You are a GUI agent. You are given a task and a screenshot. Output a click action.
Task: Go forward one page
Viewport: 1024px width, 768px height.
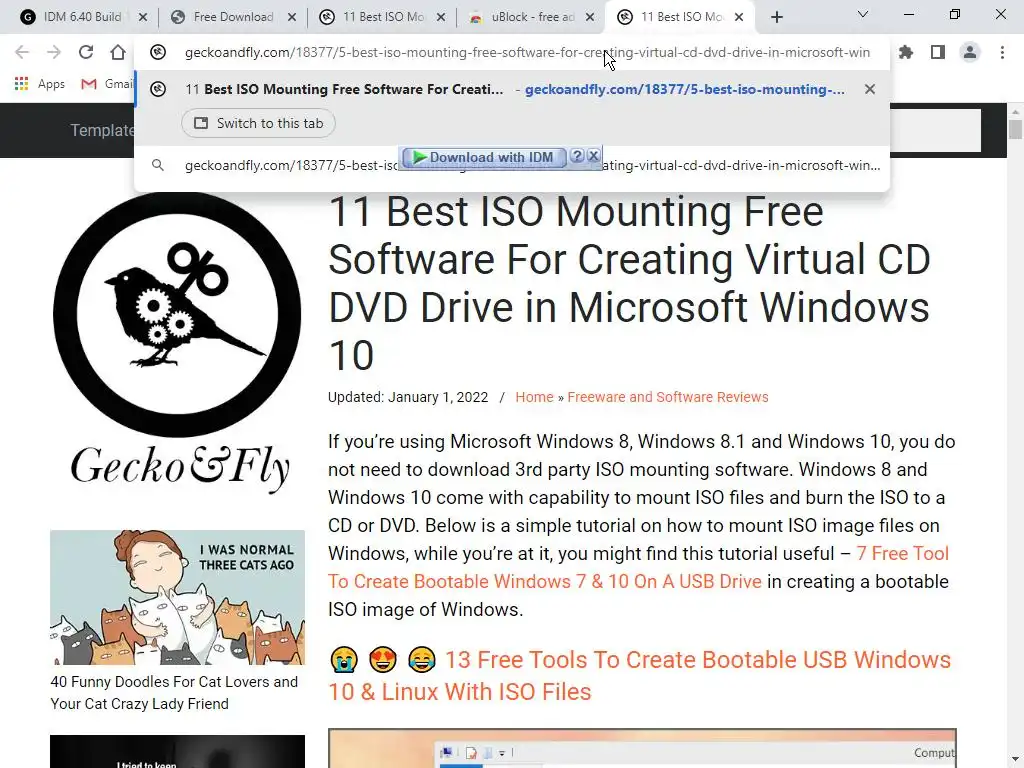(x=54, y=52)
